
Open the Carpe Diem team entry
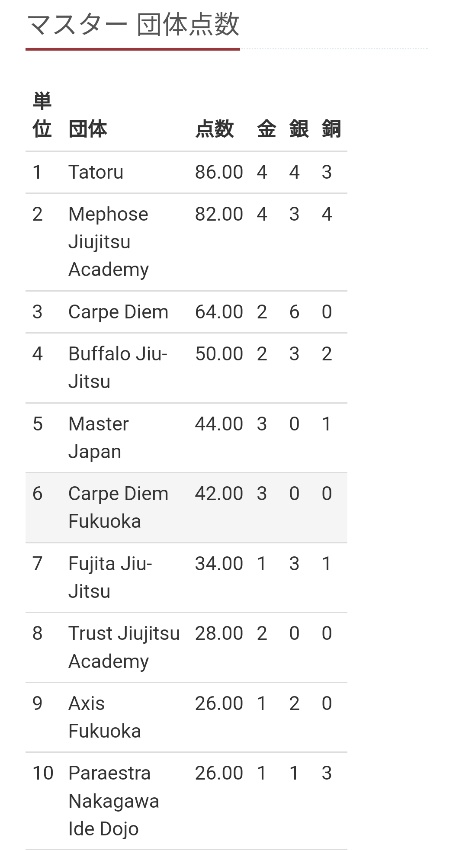click(118, 312)
